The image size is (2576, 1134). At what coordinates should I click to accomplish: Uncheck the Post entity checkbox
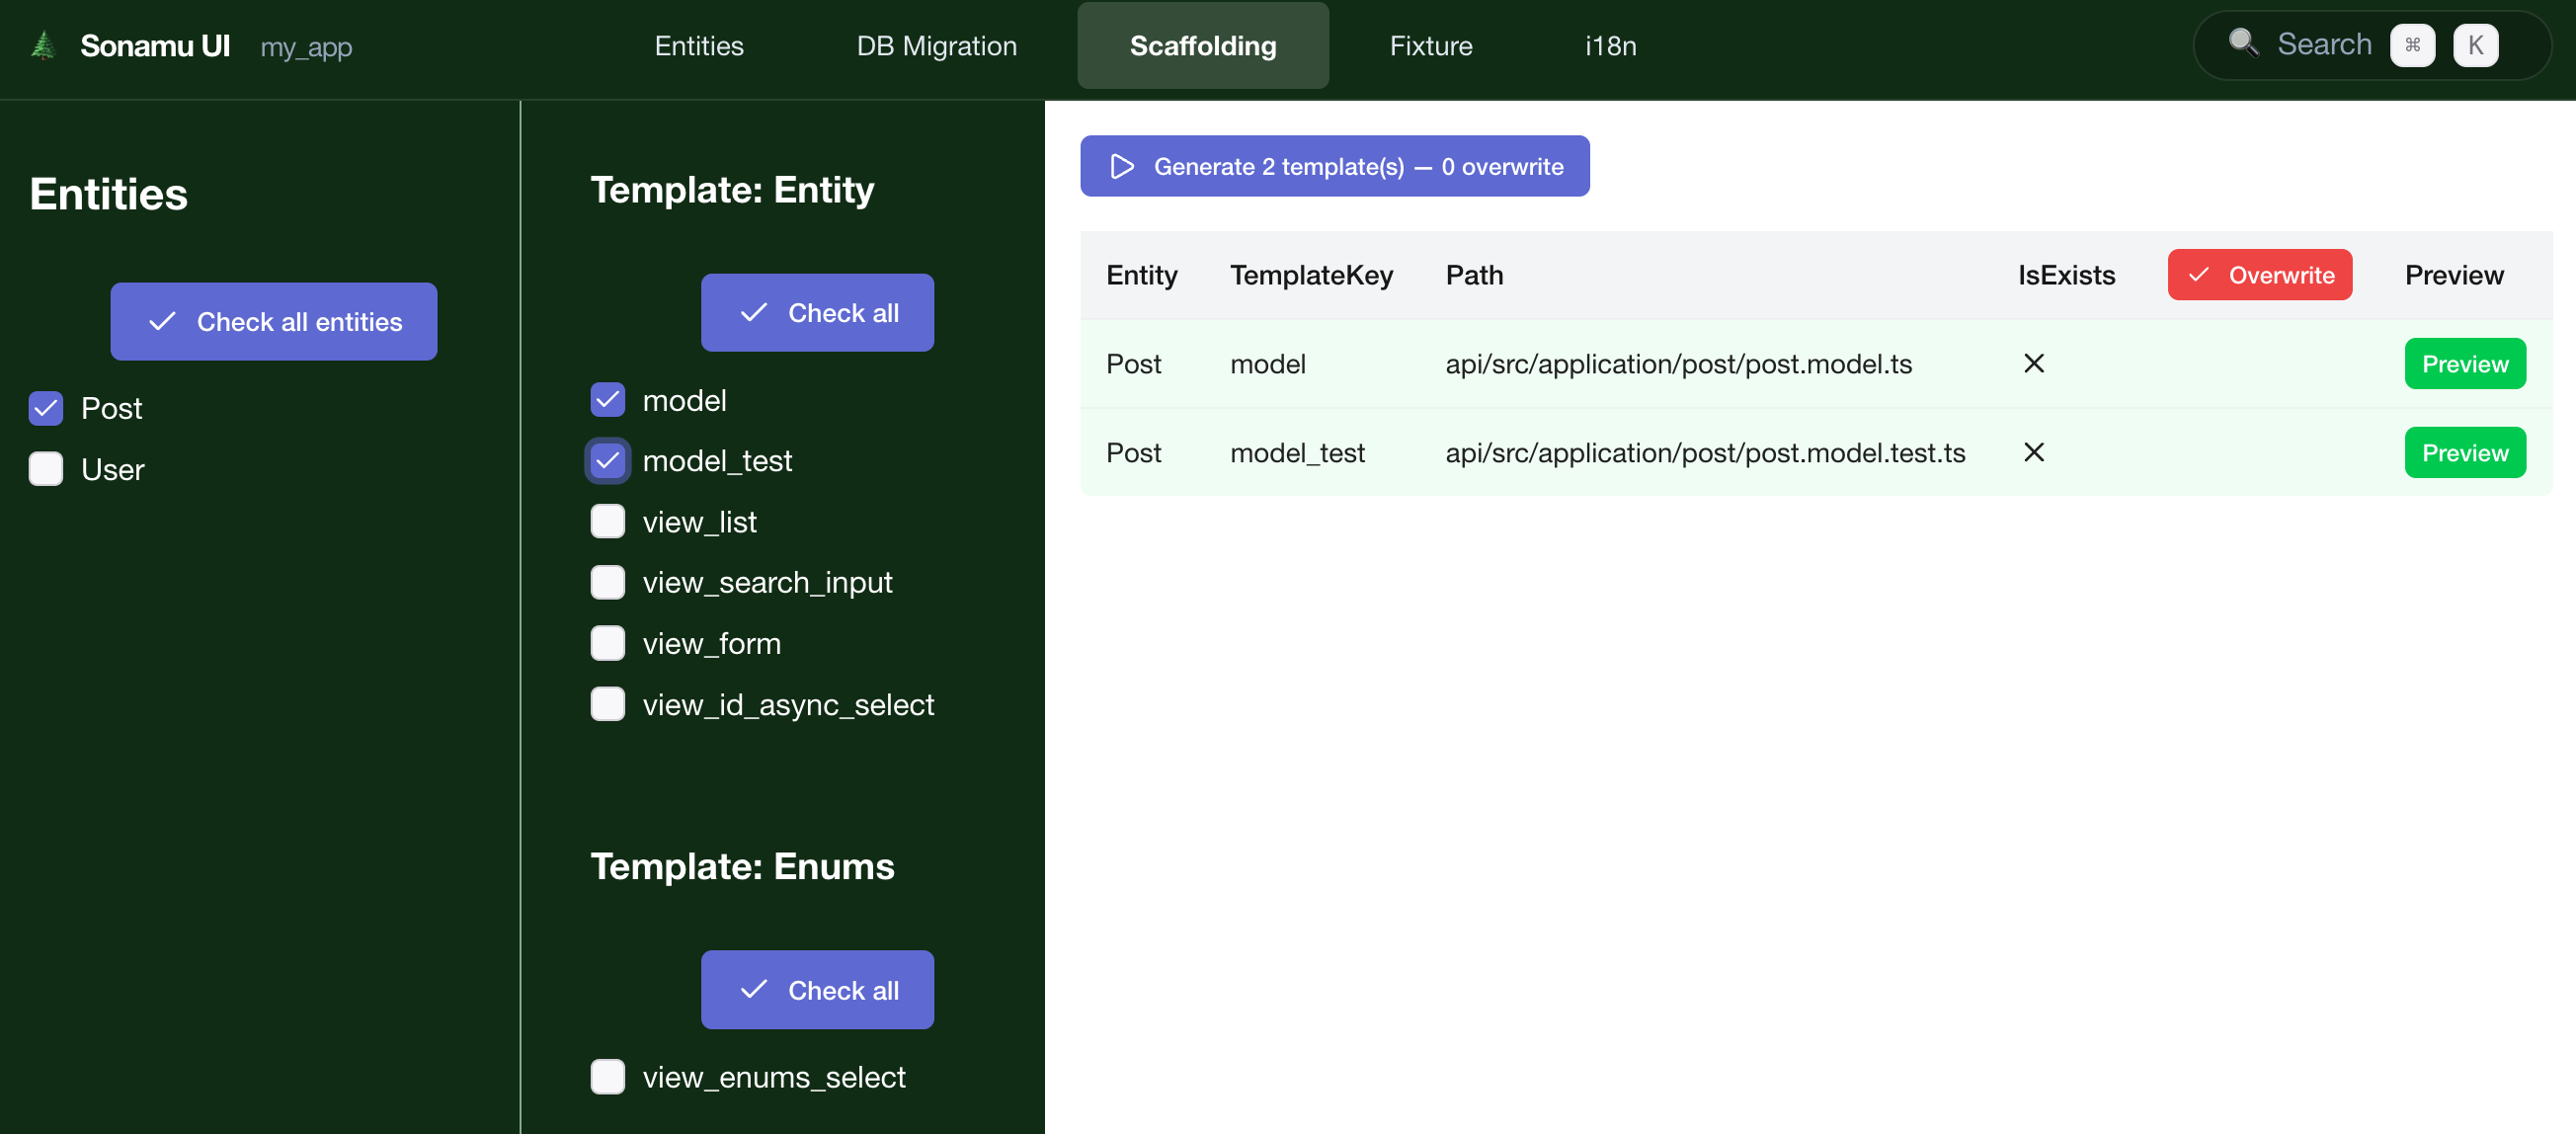coord(46,408)
